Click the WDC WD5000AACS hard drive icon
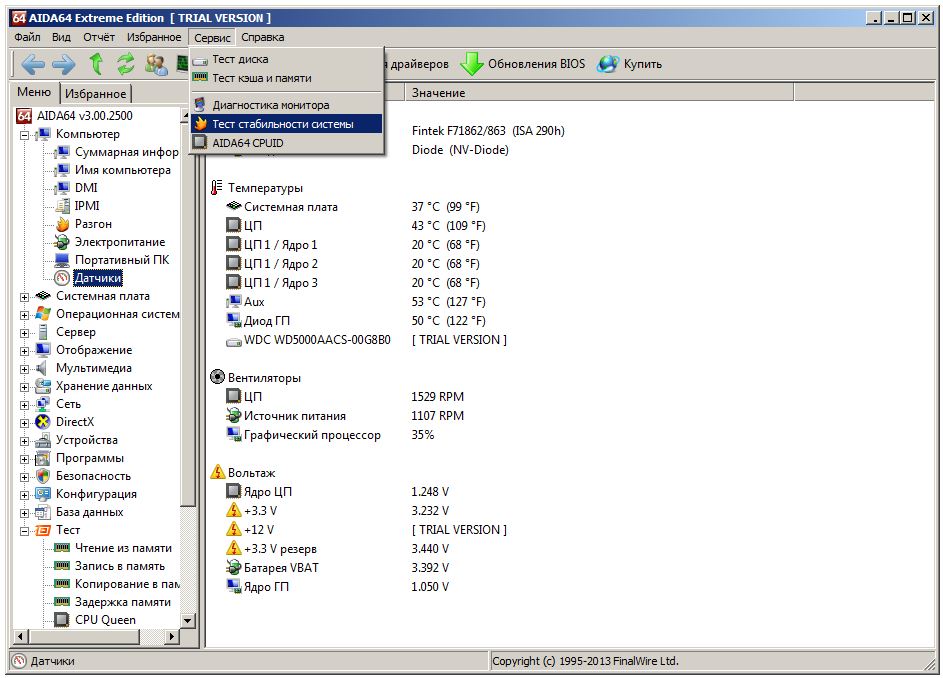Screen dimensions: 943x678 pyautogui.click(x=233, y=342)
